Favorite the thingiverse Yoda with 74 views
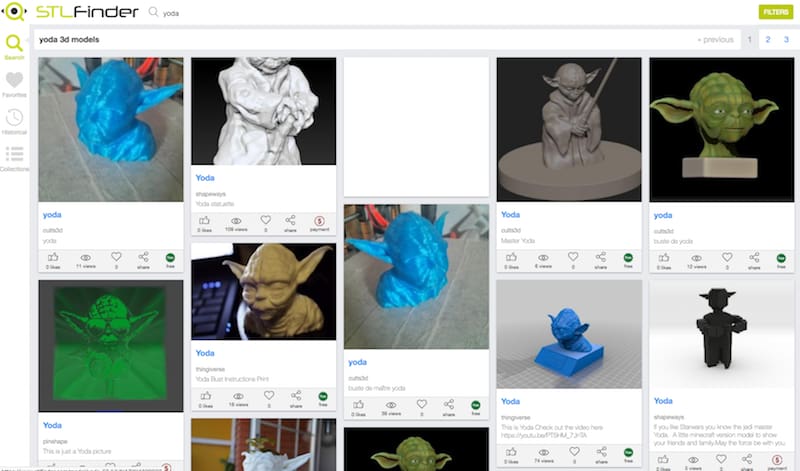 (574, 454)
